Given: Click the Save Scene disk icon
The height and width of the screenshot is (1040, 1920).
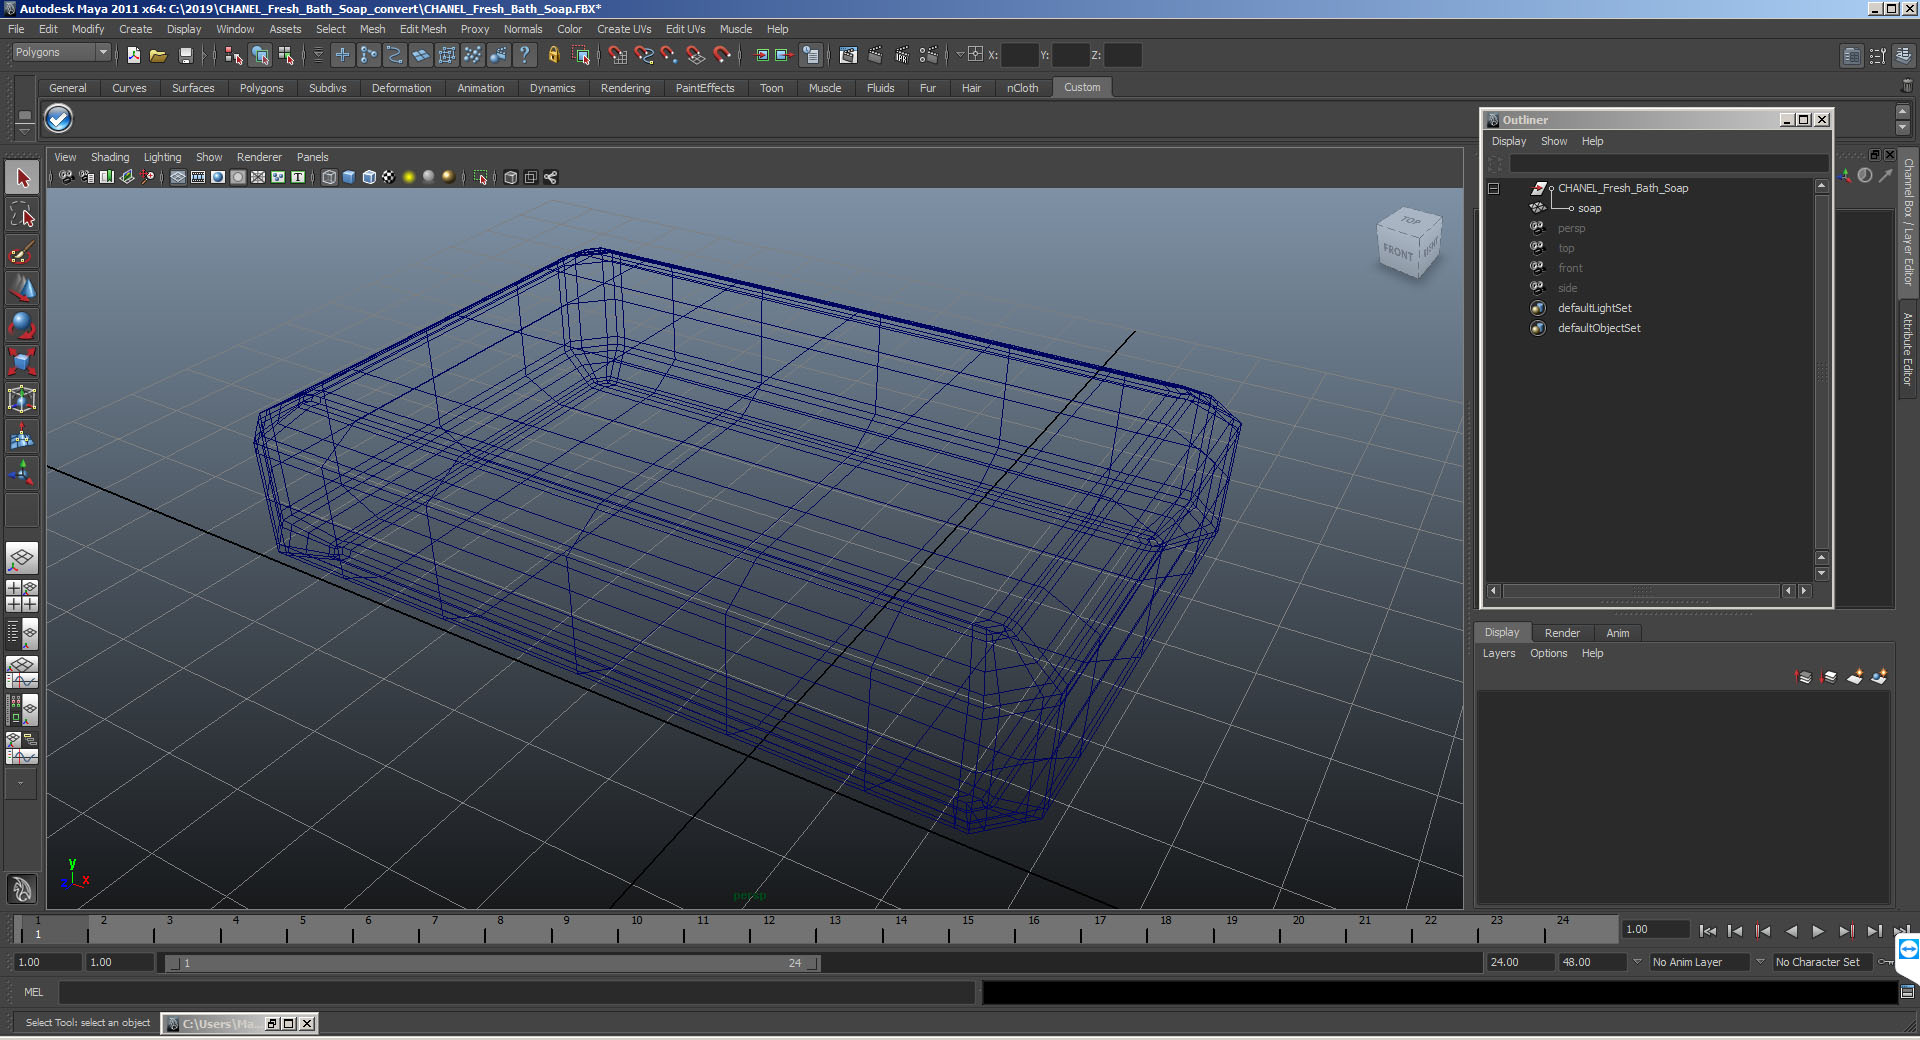Looking at the screenshot, I should pos(185,55).
